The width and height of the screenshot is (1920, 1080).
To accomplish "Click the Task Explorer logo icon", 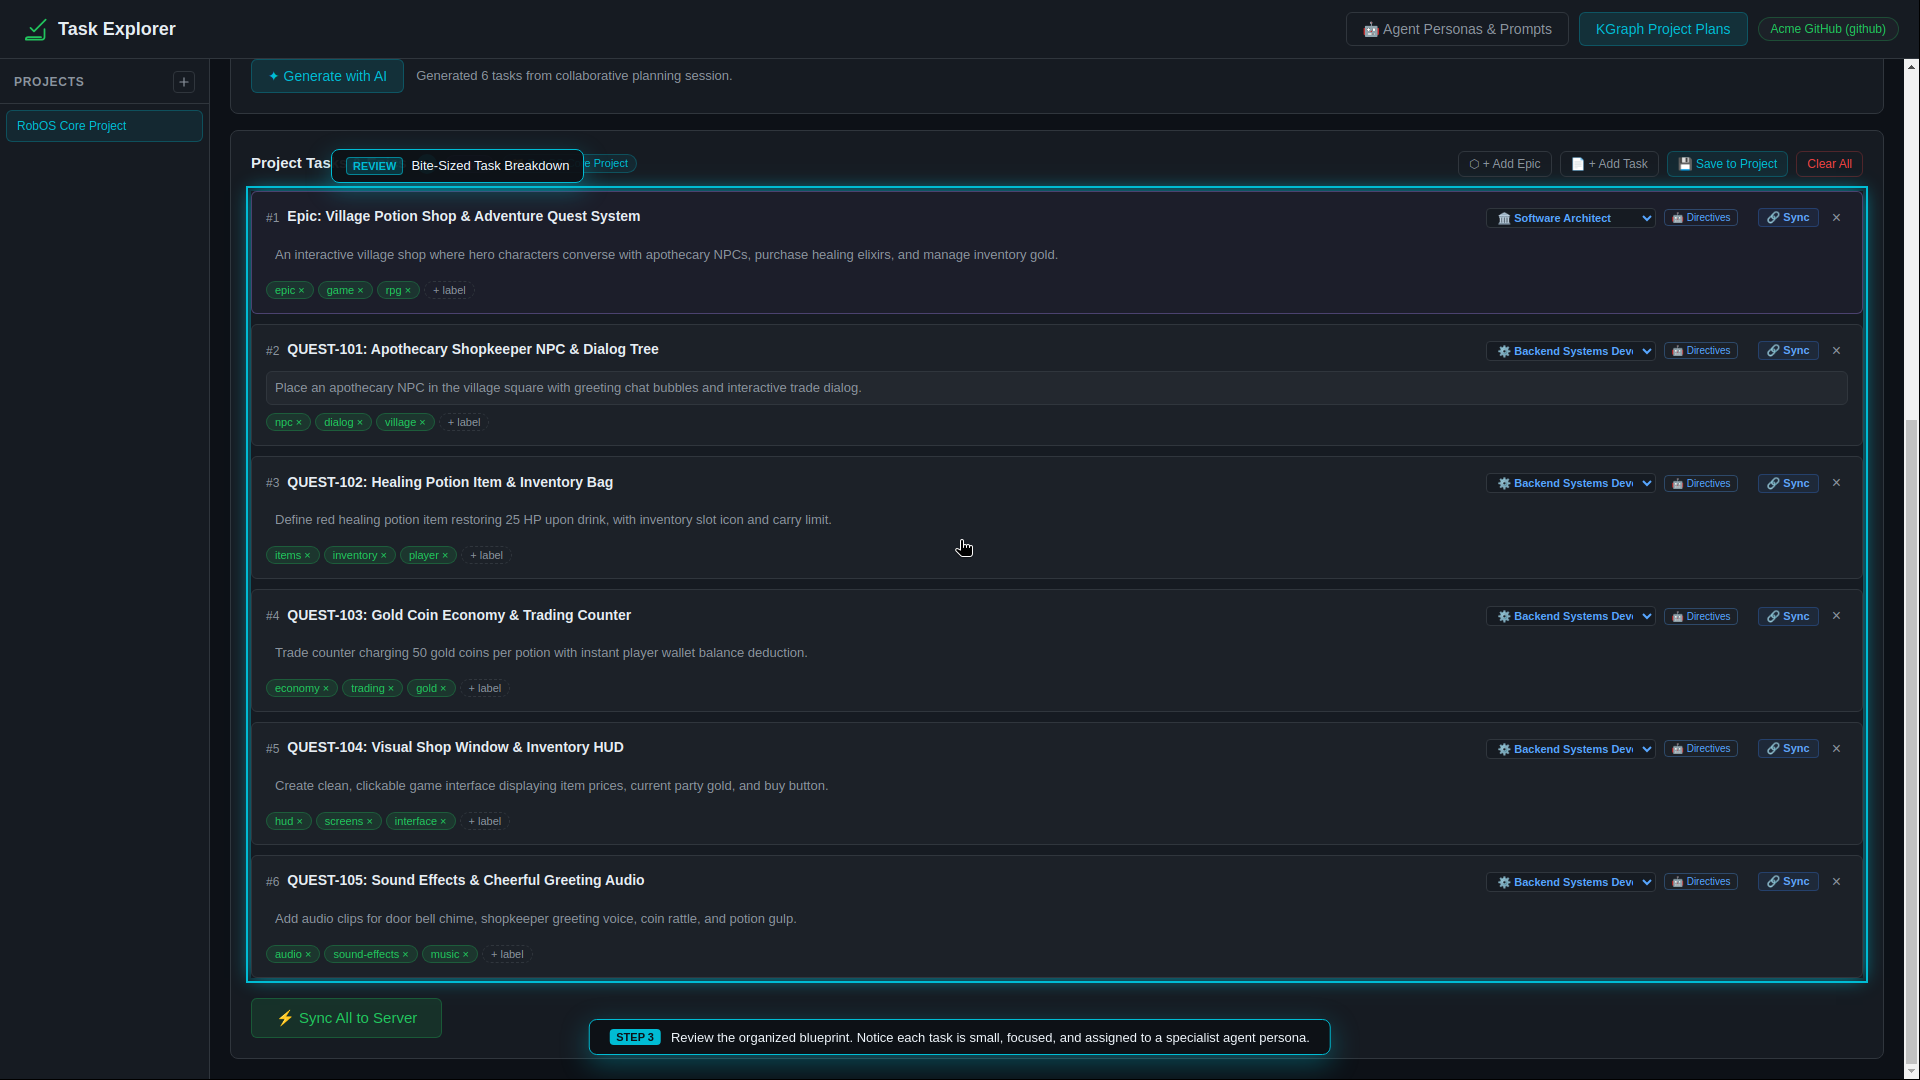I will click(36, 29).
